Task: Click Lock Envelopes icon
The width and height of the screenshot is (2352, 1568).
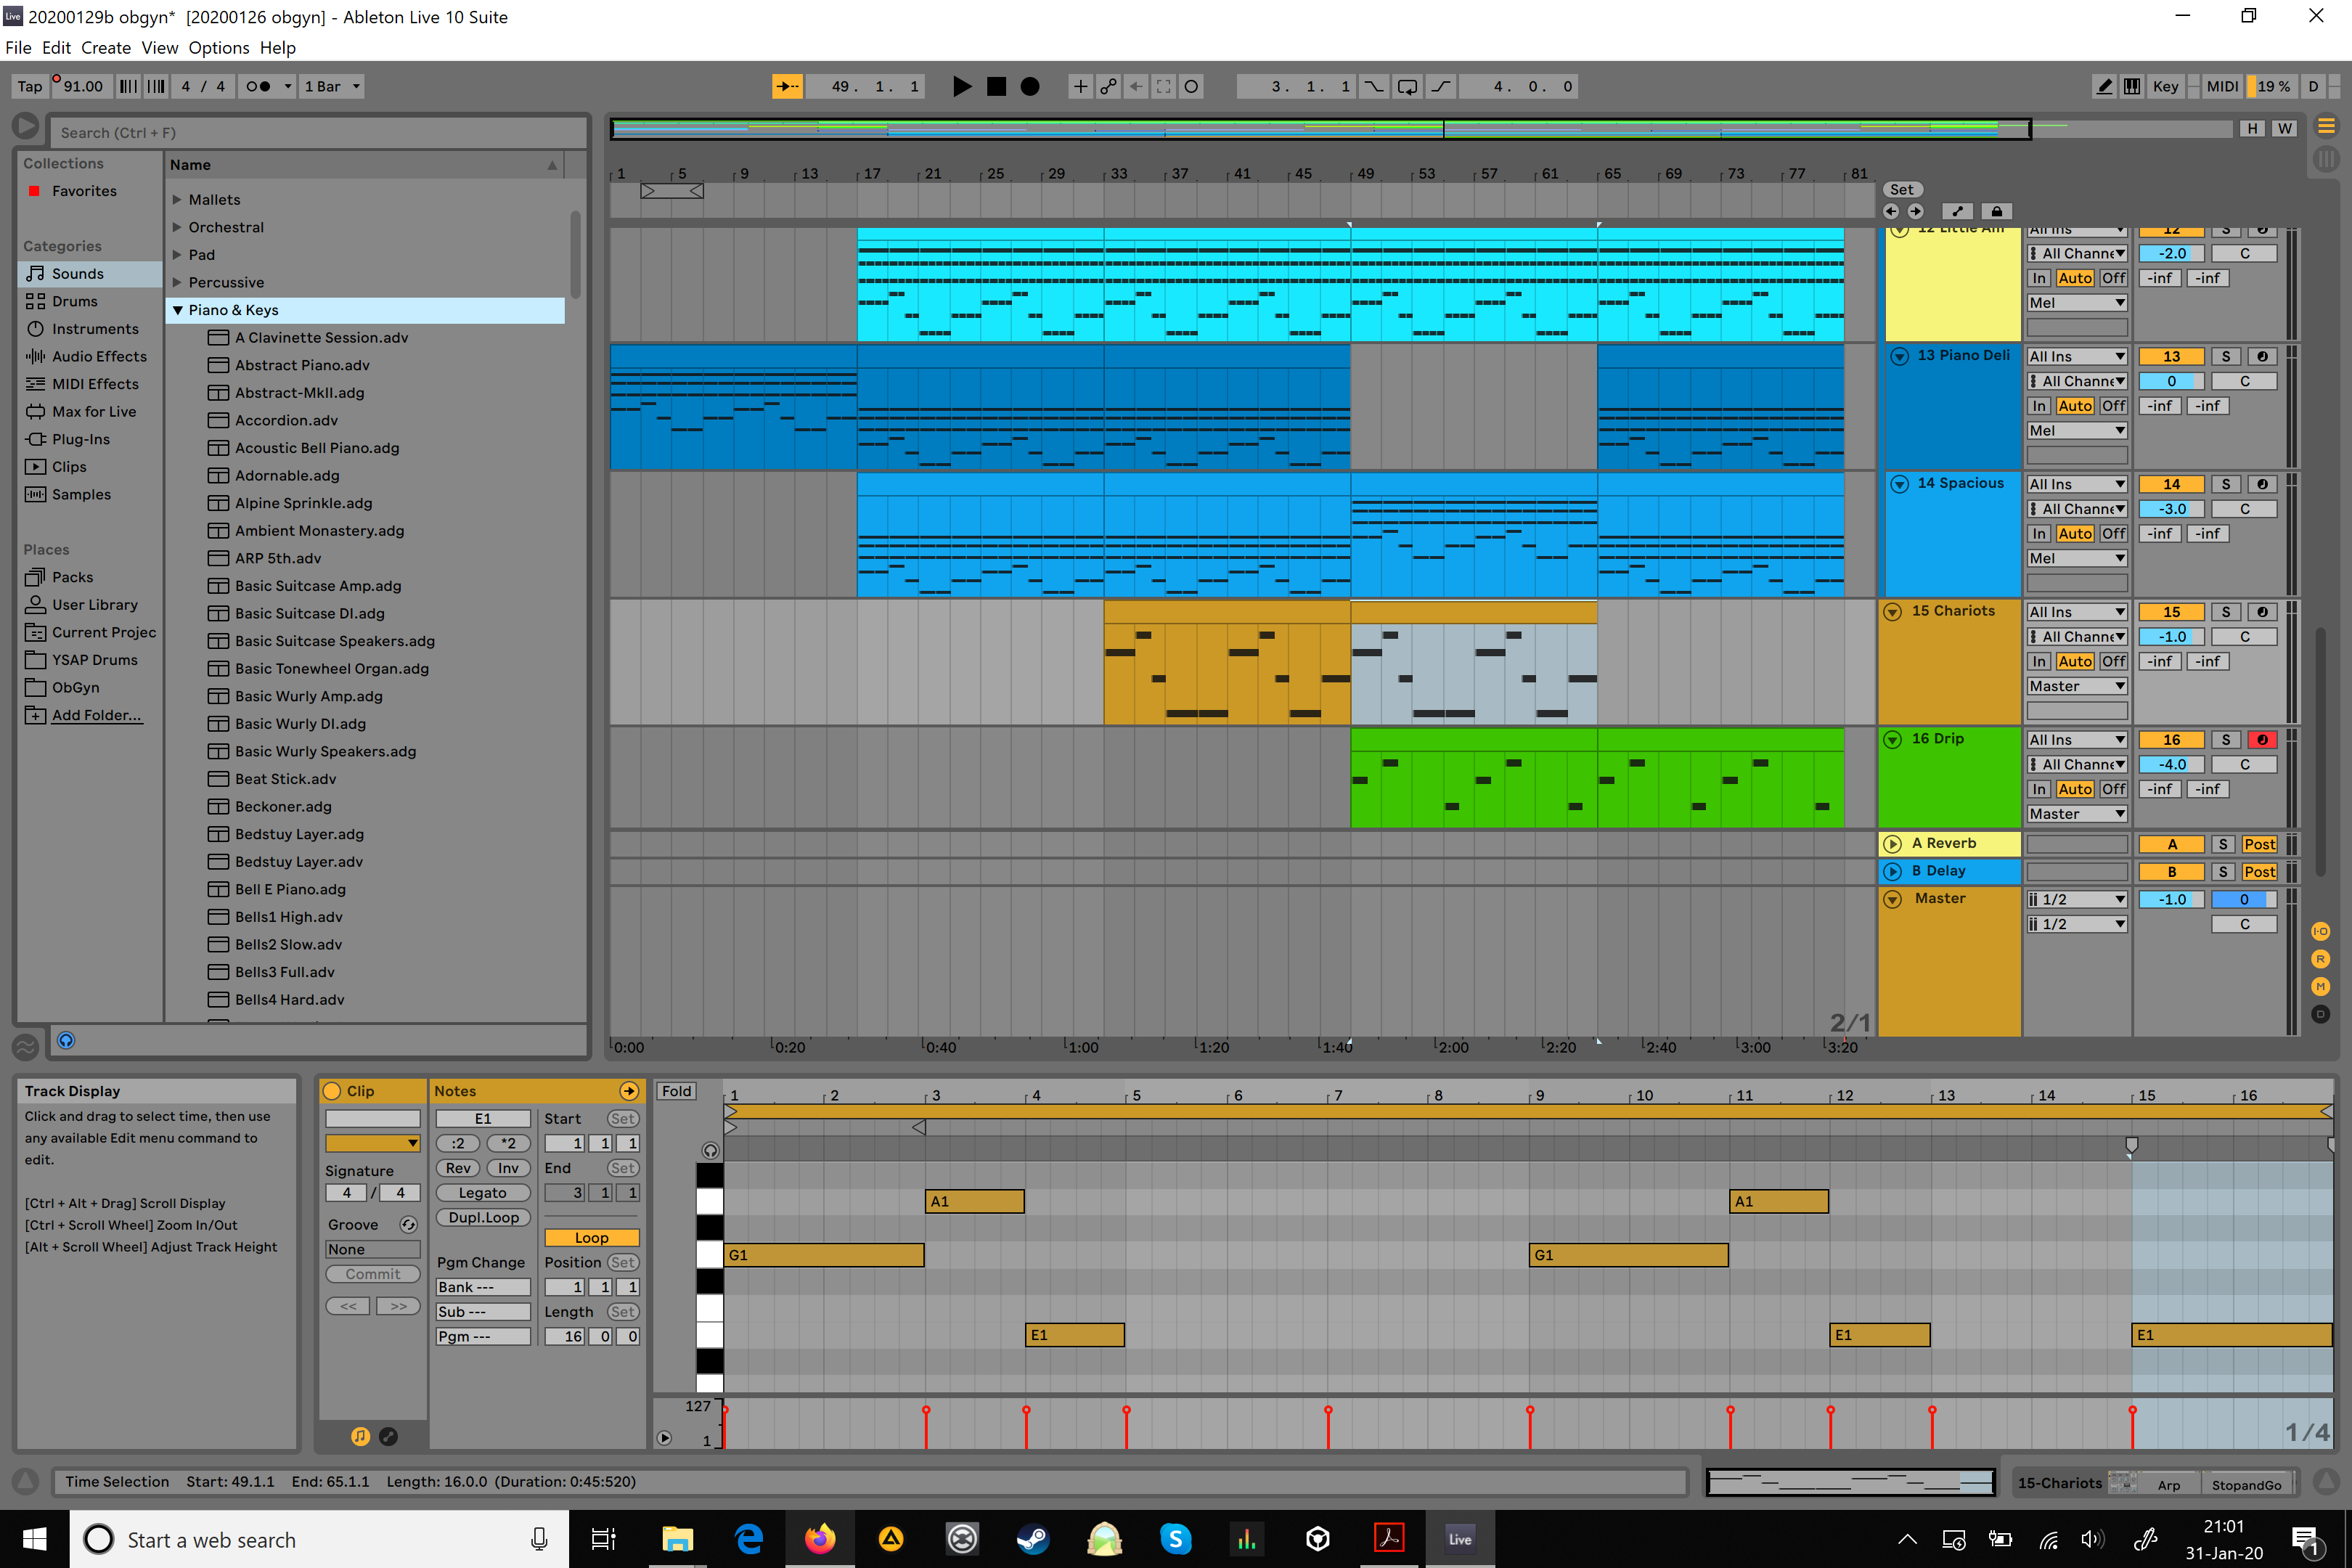Action: coord(1996,212)
